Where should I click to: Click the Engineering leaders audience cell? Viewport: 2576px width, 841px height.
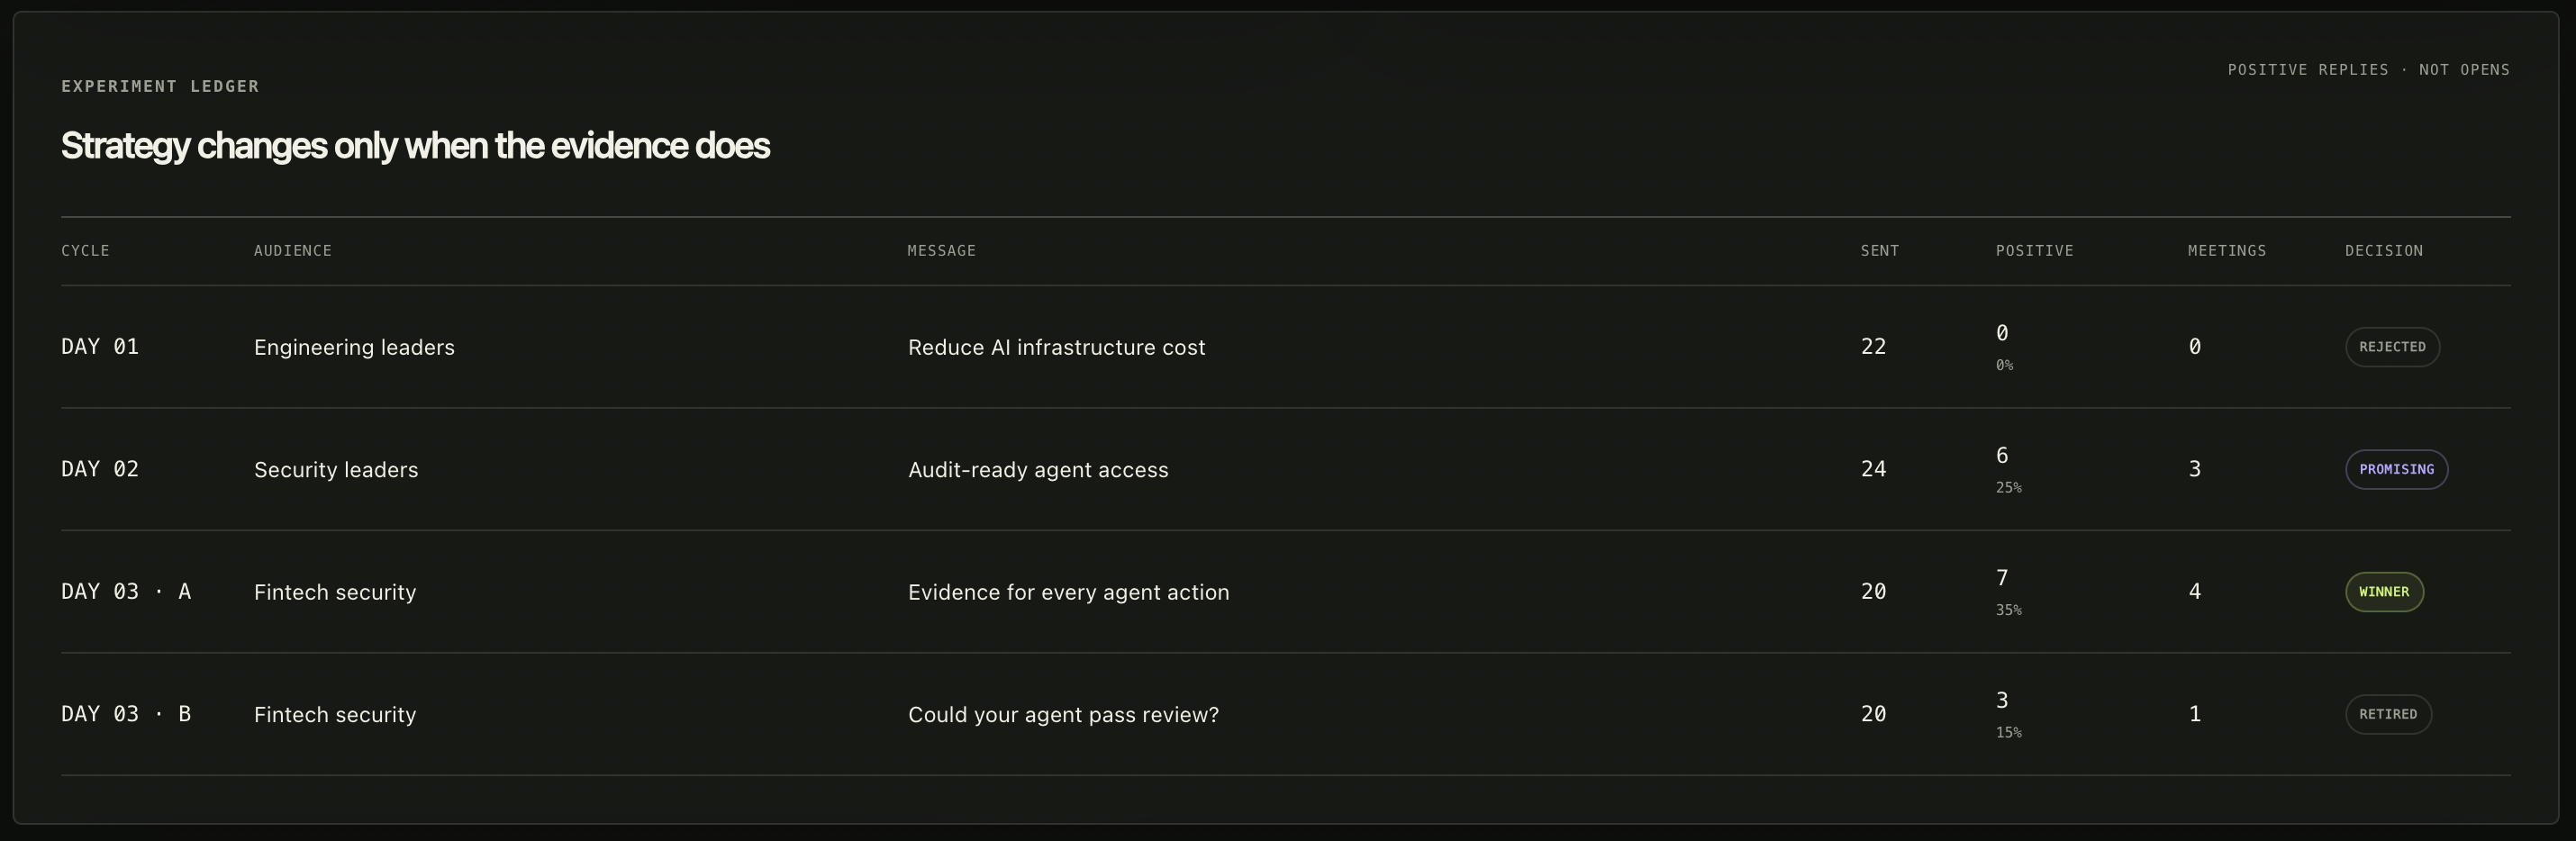click(x=354, y=347)
